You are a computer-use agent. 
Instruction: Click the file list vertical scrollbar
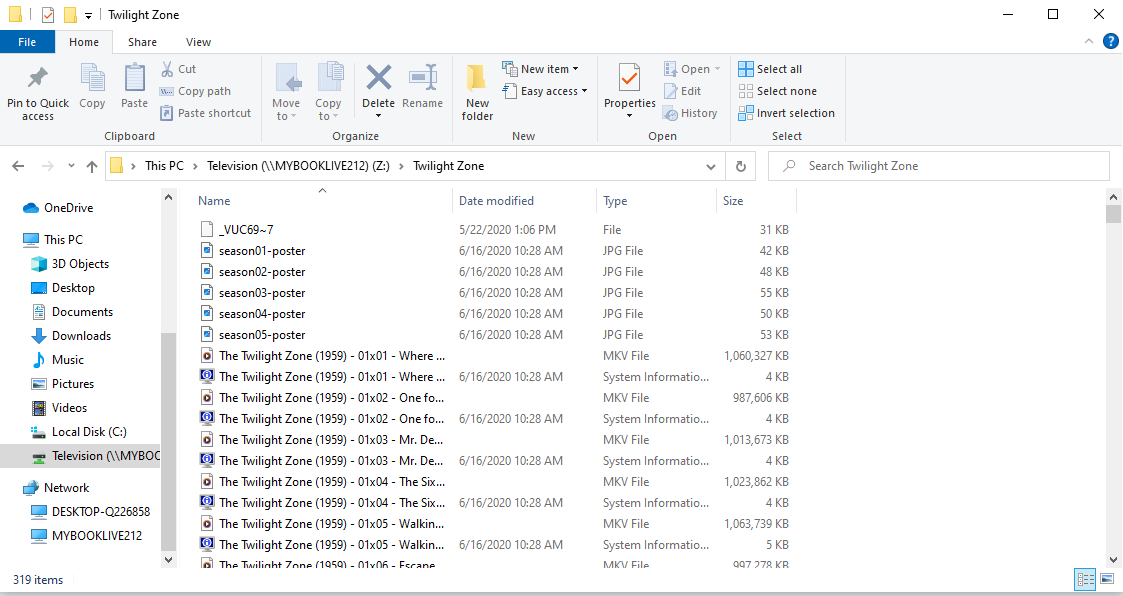[x=1113, y=380]
